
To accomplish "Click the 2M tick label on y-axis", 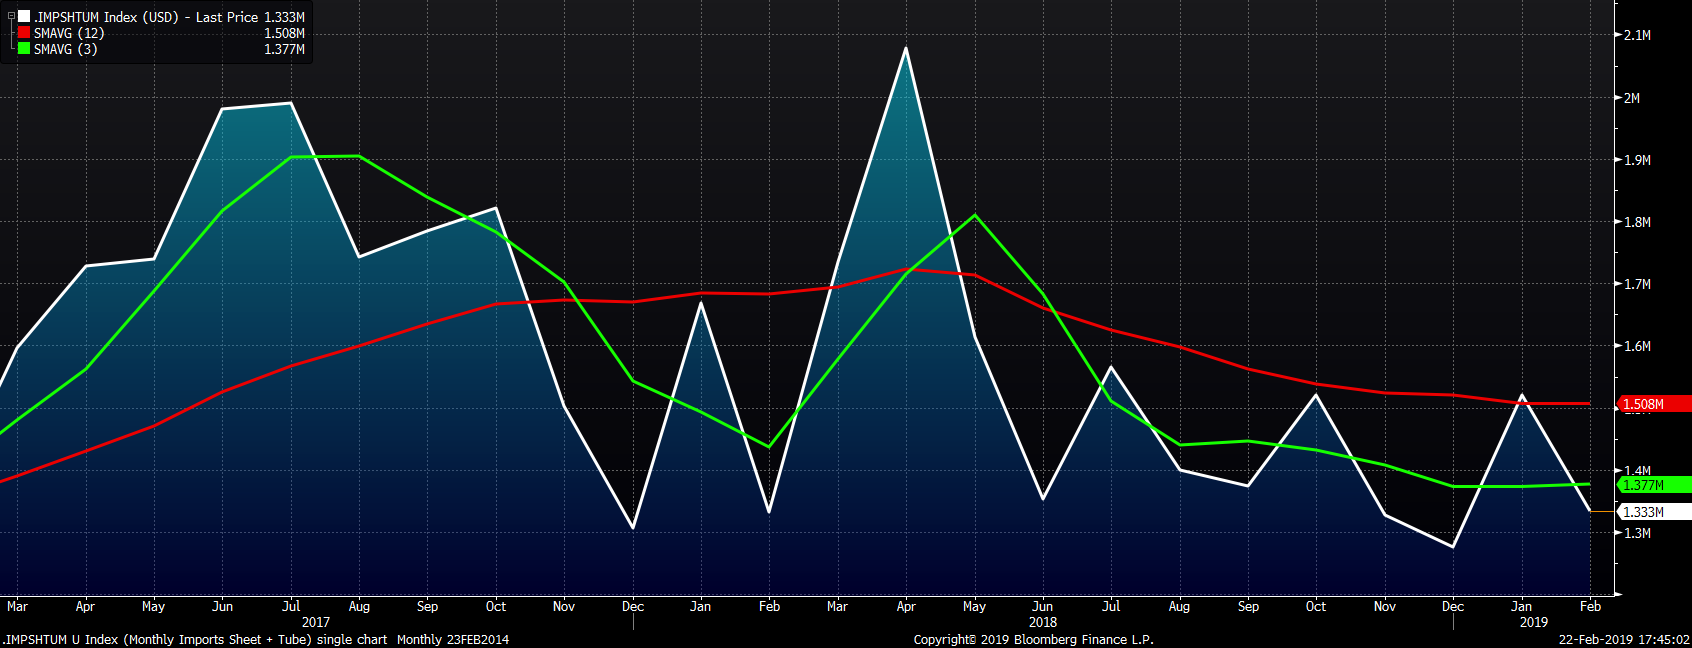I will click(1632, 98).
